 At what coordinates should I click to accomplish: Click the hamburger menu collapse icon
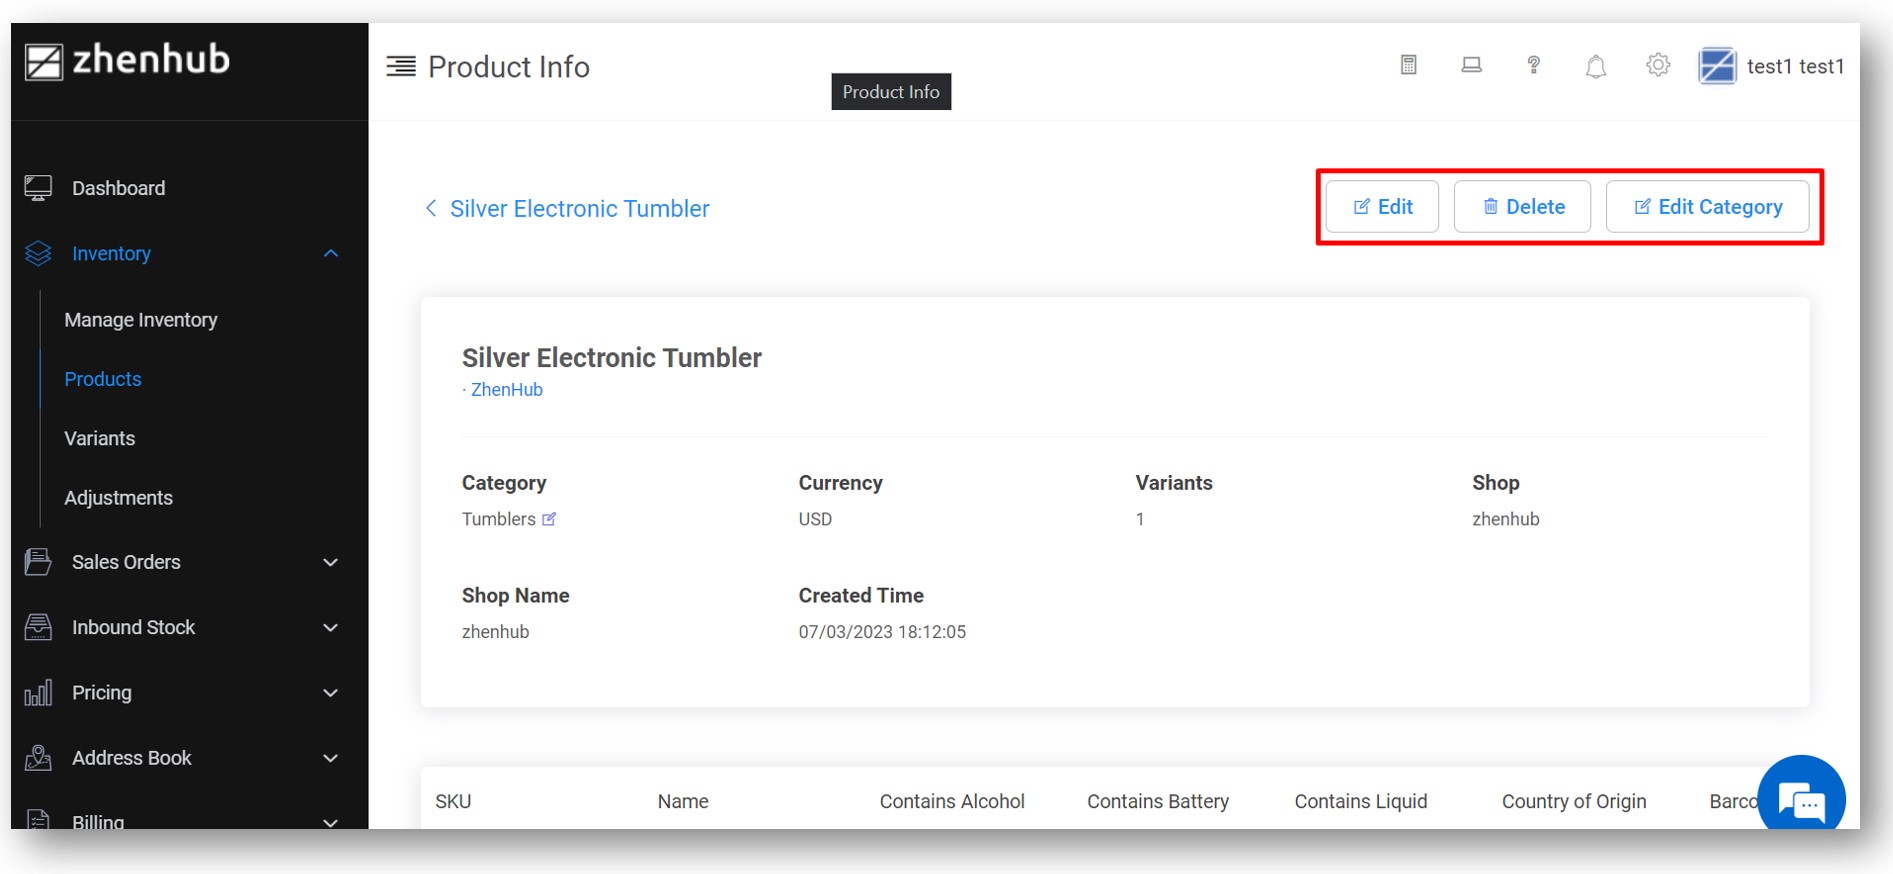(x=401, y=67)
